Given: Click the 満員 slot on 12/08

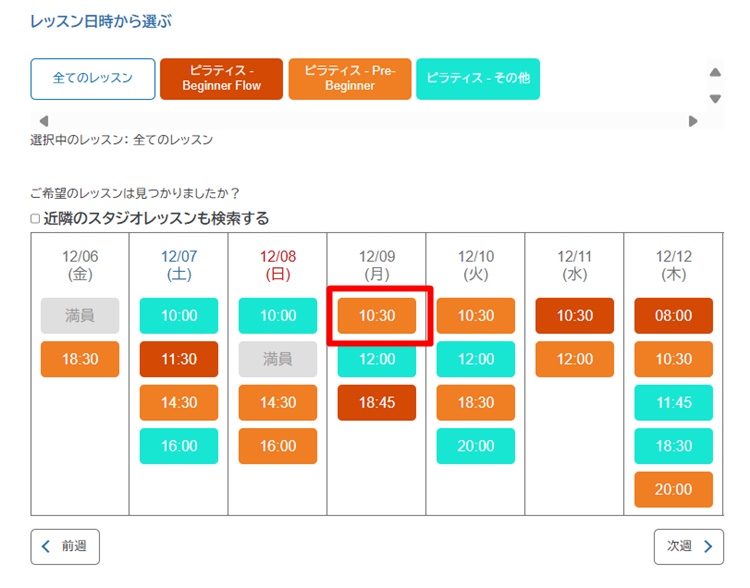Looking at the screenshot, I should 278,359.
